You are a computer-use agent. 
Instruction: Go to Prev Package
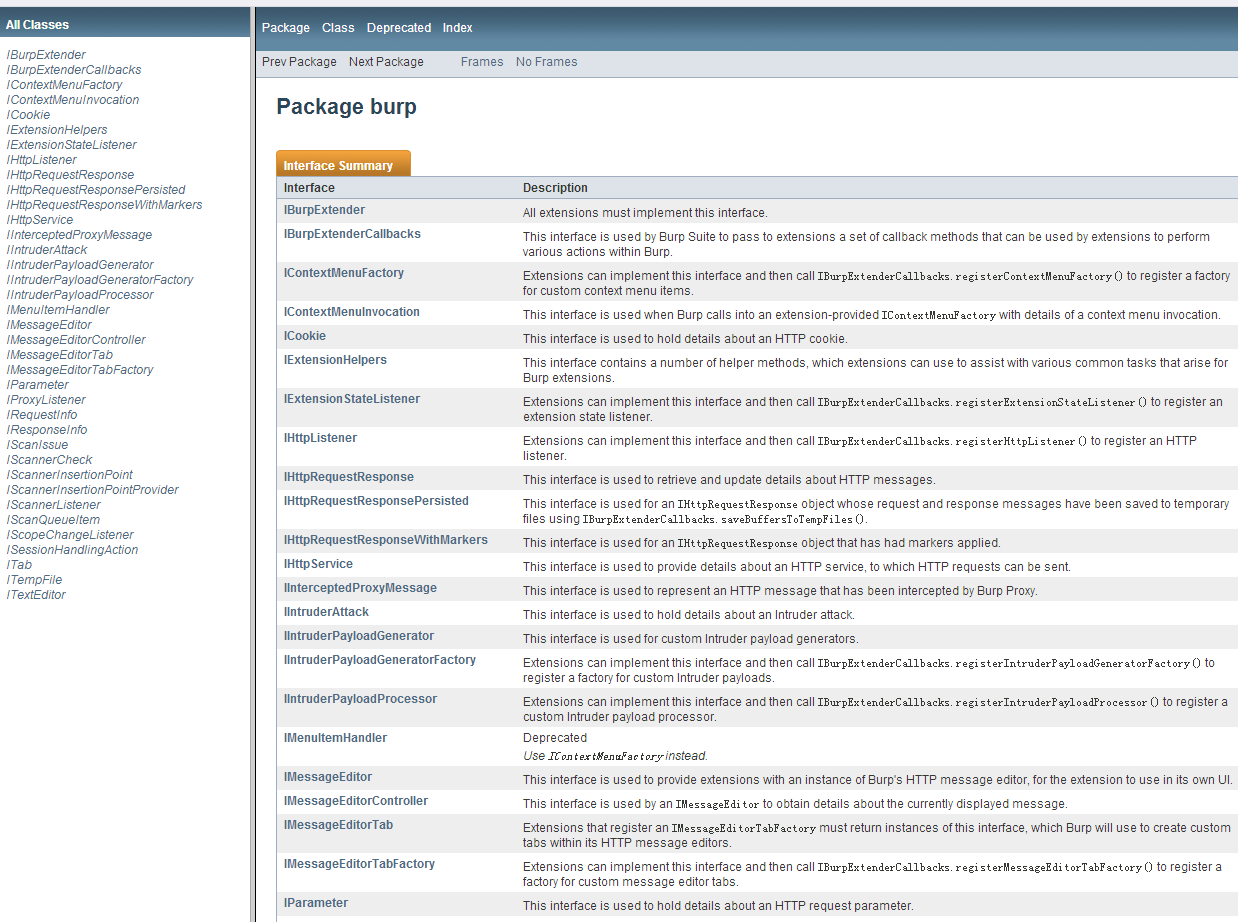[299, 62]
